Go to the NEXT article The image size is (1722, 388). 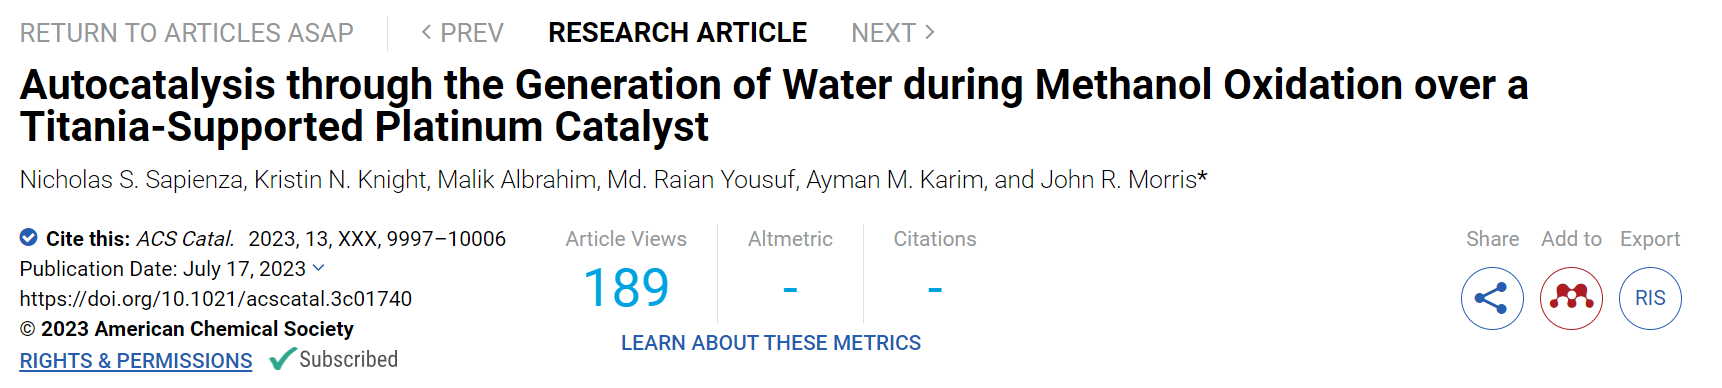(x=893, y=33)
